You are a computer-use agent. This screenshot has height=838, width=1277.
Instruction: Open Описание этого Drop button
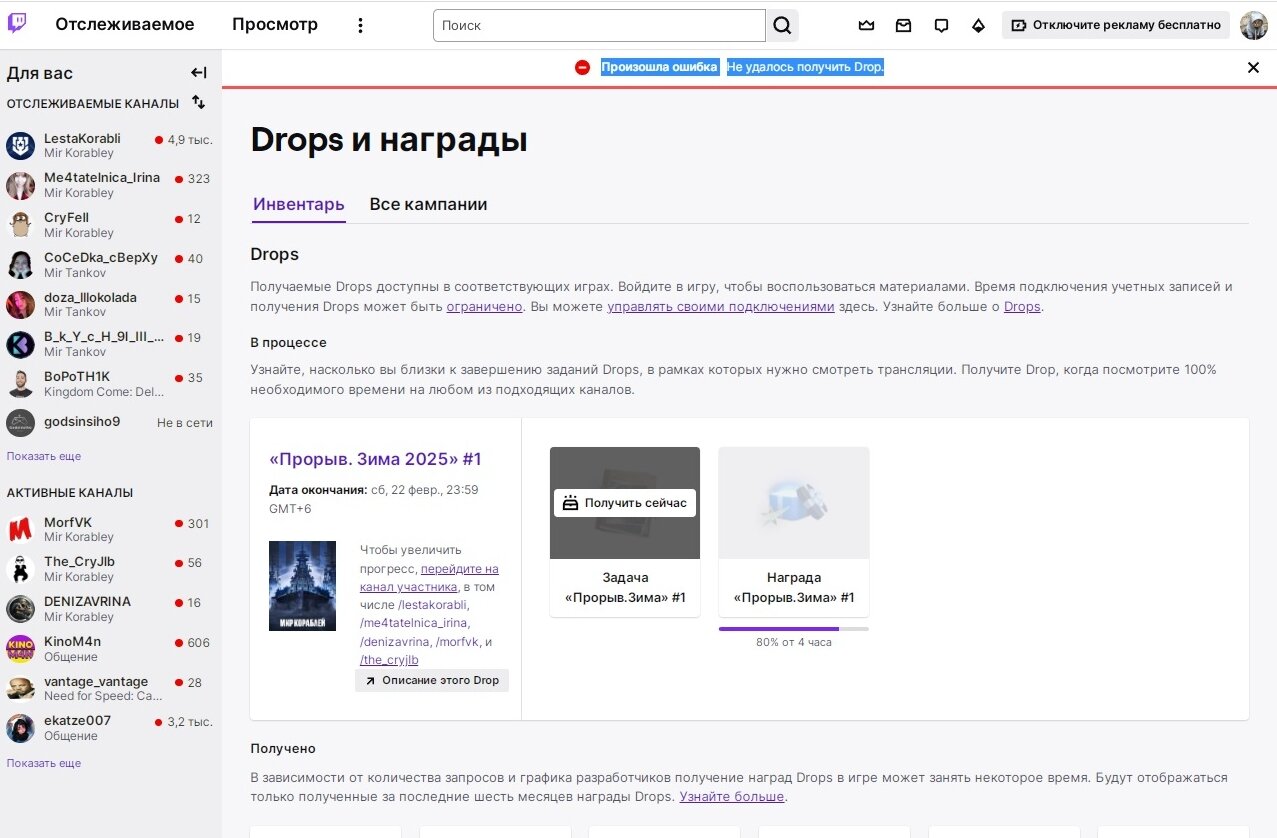point(432,681)
